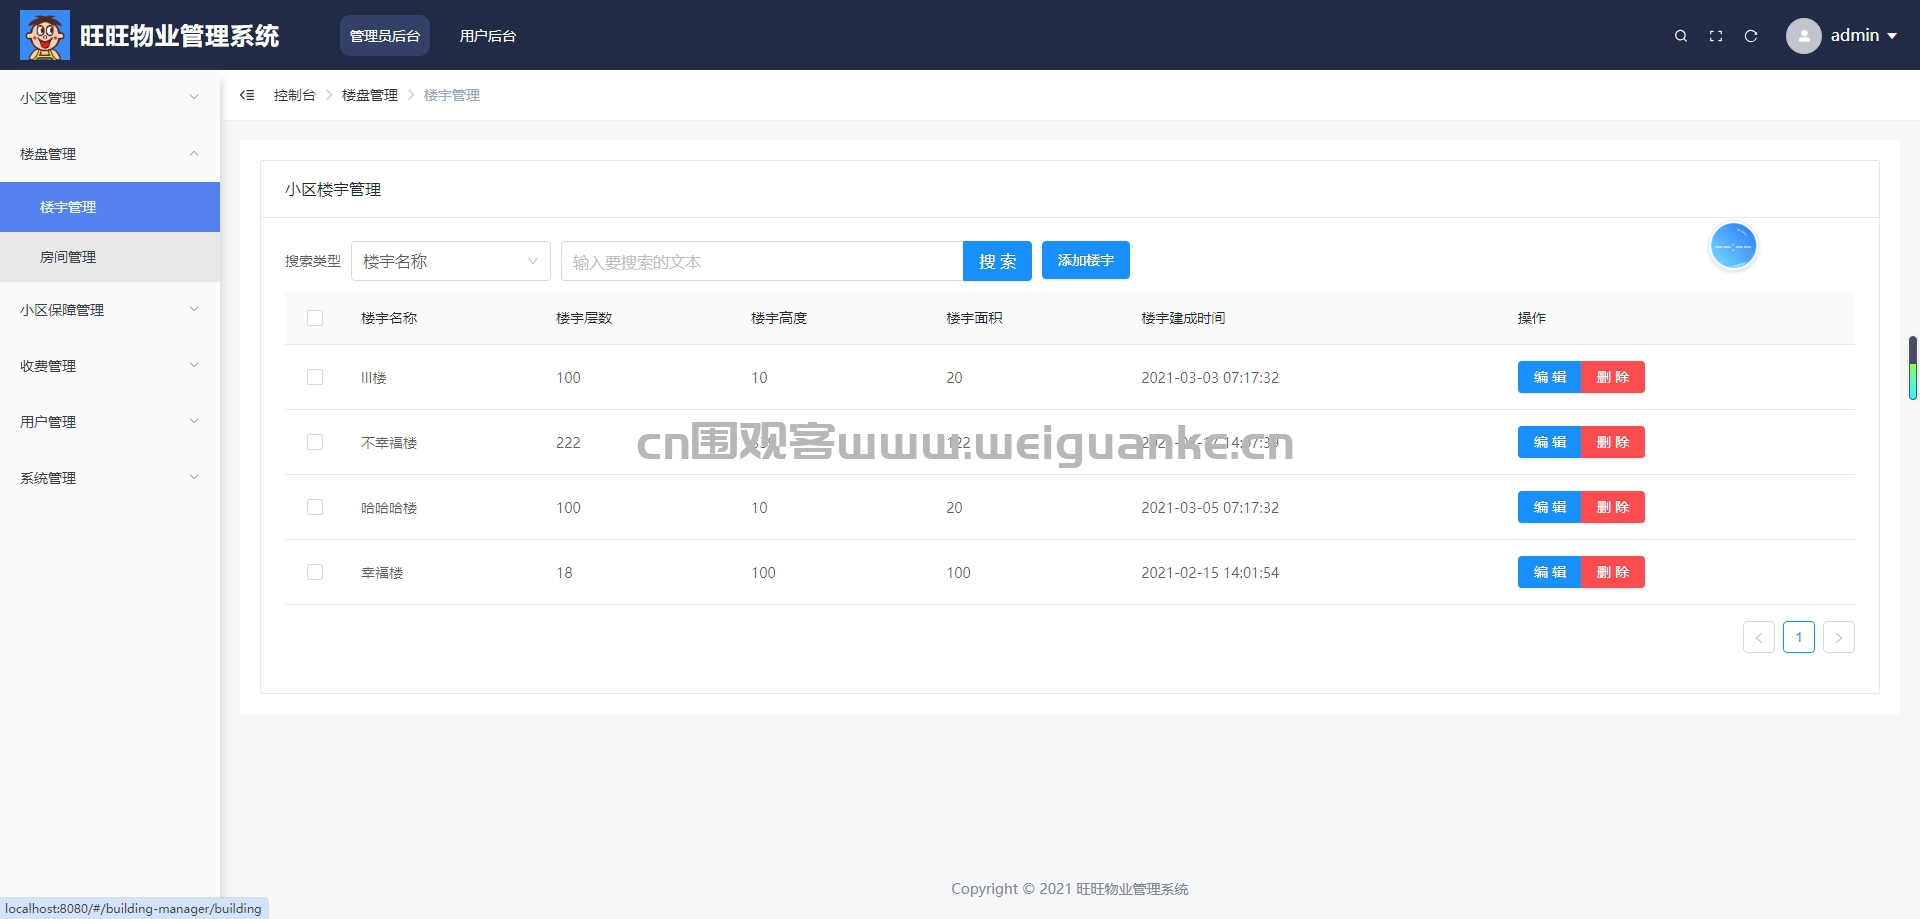Check the box for 不幸福楼 row
The image size is (1920, 919).
click(x=315, y=442)
